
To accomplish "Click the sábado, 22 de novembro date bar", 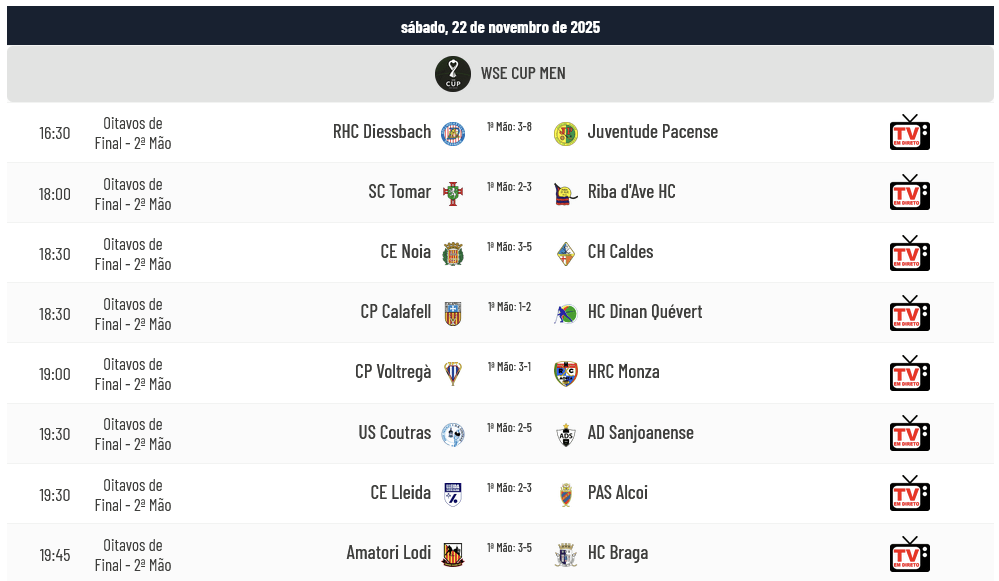I will pos(500,27).
